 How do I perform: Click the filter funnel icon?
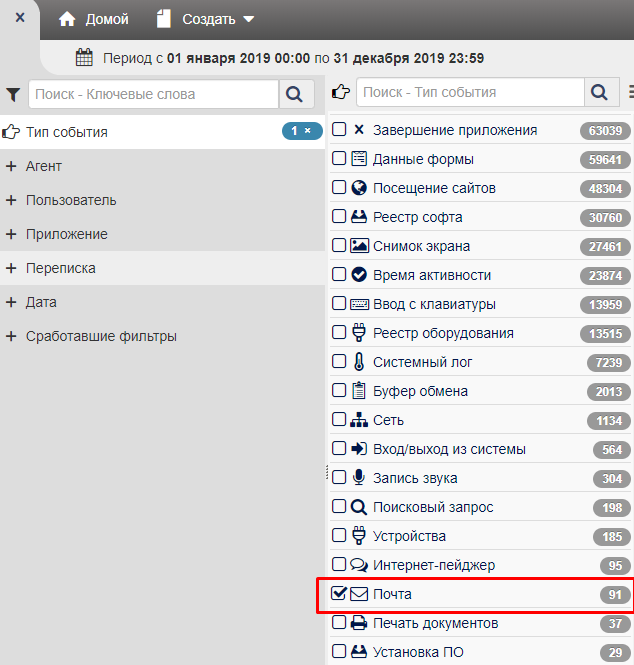pos(13,94)
